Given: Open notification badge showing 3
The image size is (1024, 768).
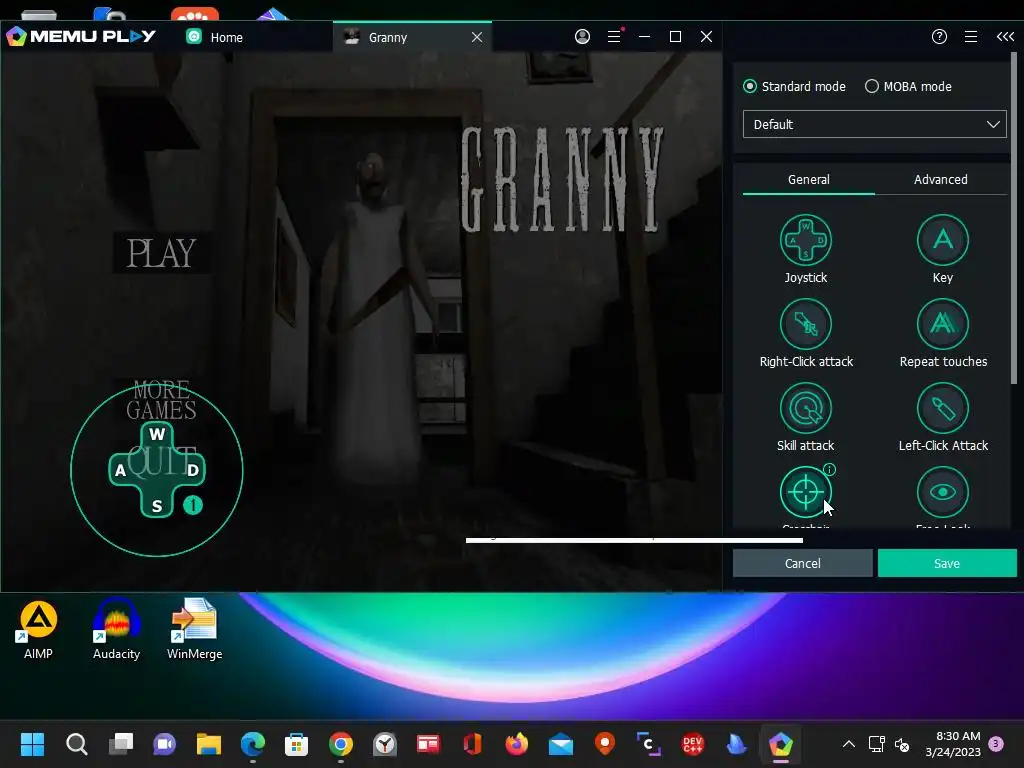Looking at the screenshot, I should (x=996, y=744).
